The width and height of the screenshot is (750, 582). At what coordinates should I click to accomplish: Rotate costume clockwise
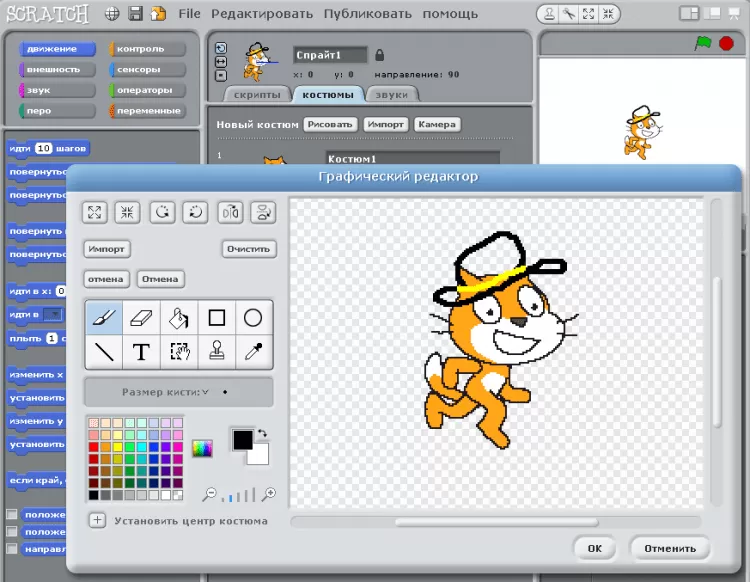195,212
